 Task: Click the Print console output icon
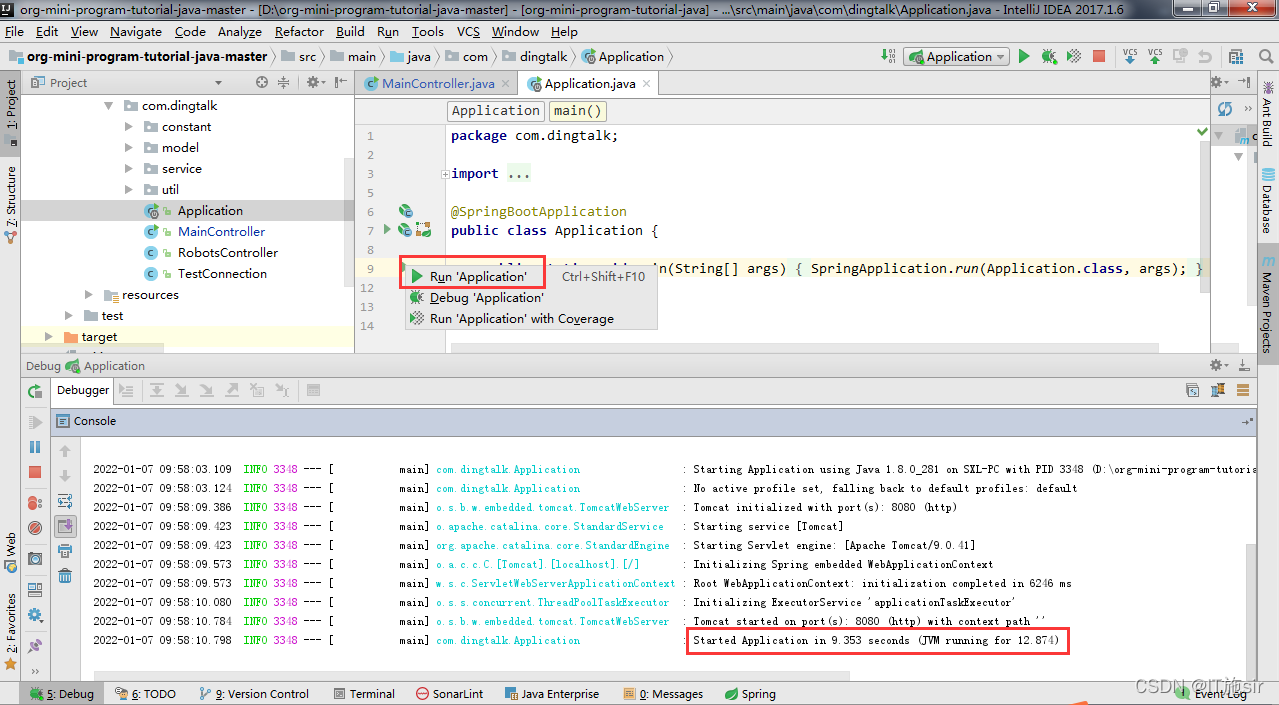click(x=65, y=550)
